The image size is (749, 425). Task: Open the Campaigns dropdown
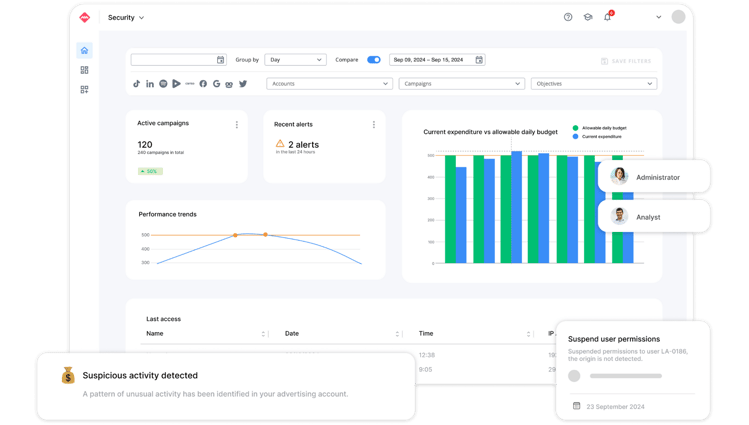461,84
